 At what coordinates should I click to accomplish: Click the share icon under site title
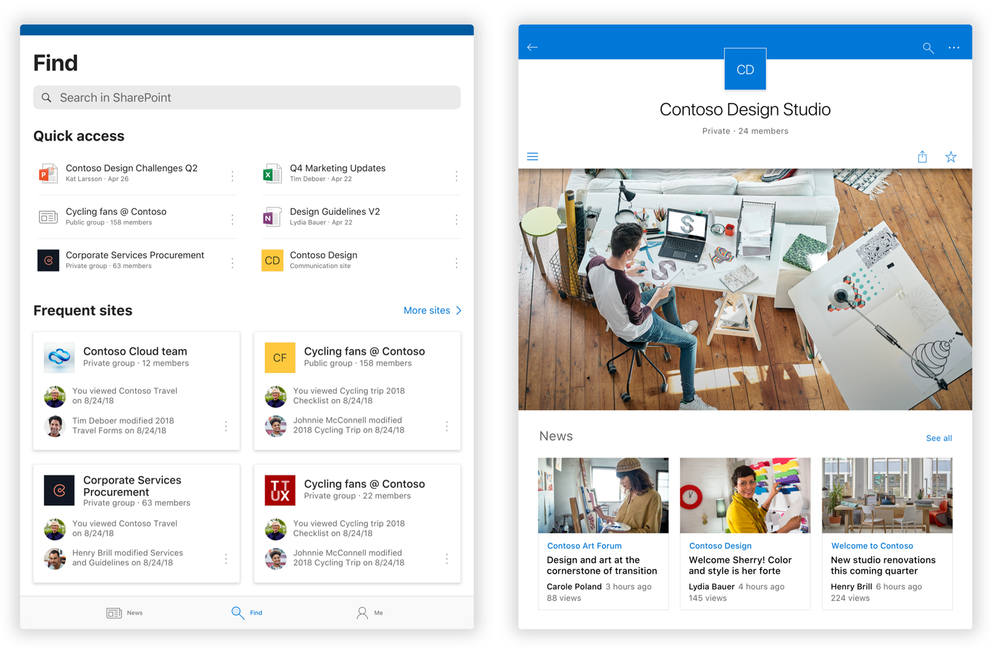coord(922,157)
